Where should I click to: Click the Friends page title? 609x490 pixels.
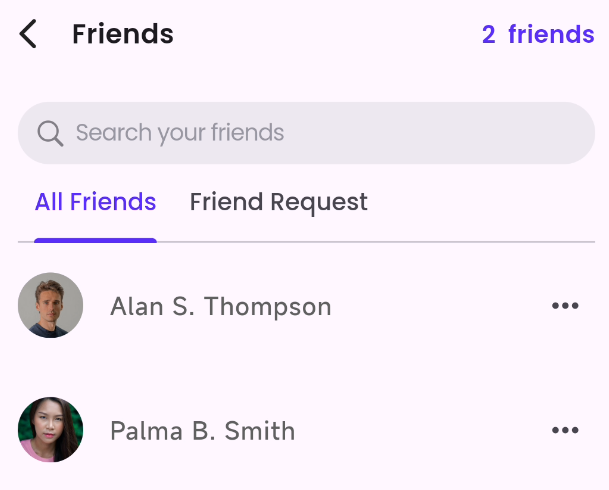[x=123, y=35]
